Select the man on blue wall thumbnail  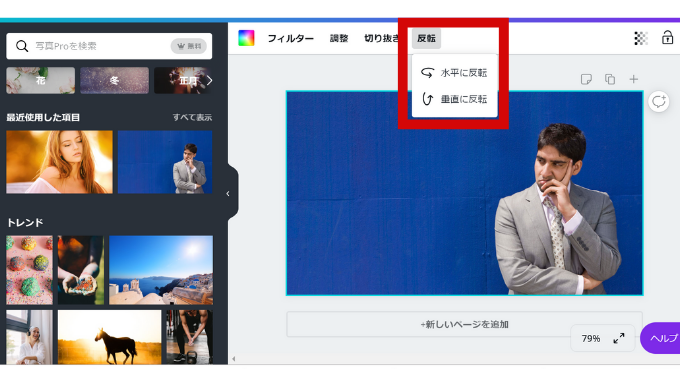click(x=165, y=162)
